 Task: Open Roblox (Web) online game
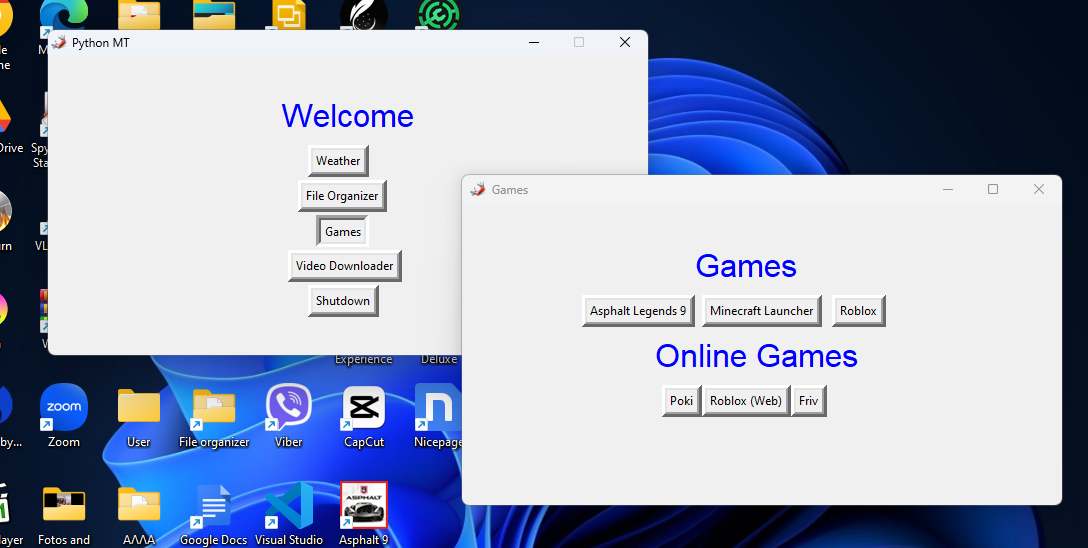pos(746,401)
